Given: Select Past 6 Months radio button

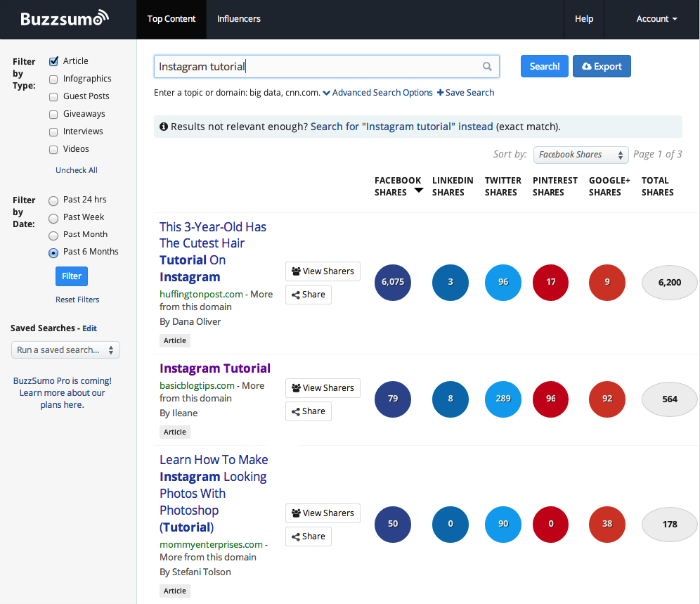Looking at the screenshot, I should pyautogui.click(x=53, y=253).
